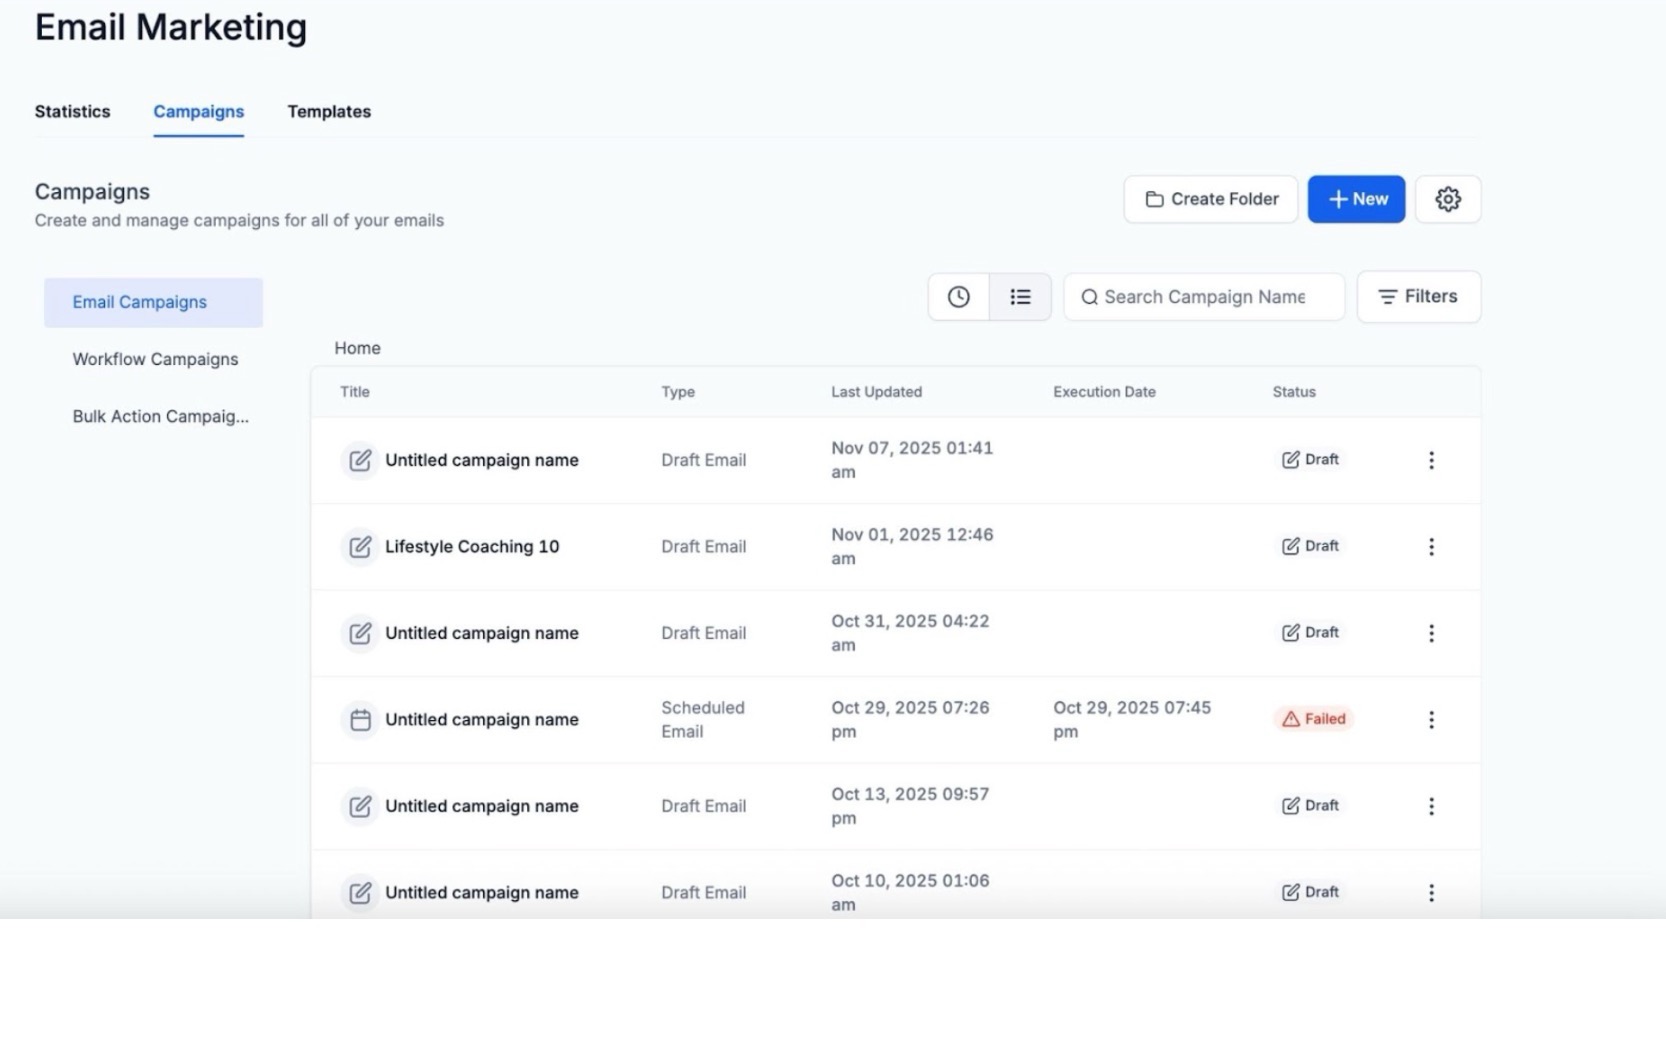
Task: Switch to the Statistics tab
Action: tap(72, 112)
